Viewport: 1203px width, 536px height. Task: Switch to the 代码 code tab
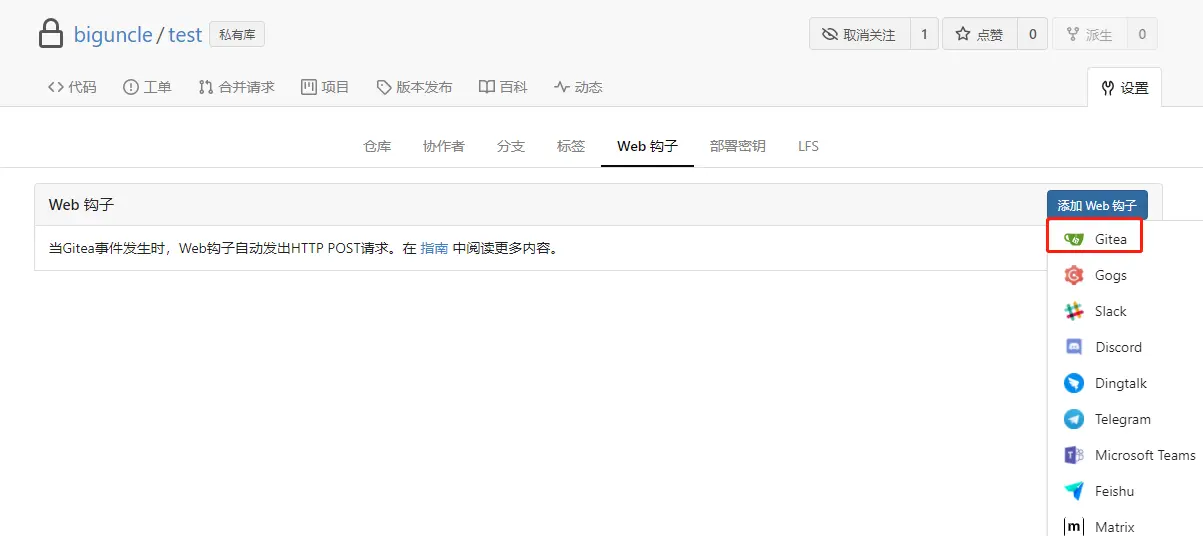coord(72,87)
